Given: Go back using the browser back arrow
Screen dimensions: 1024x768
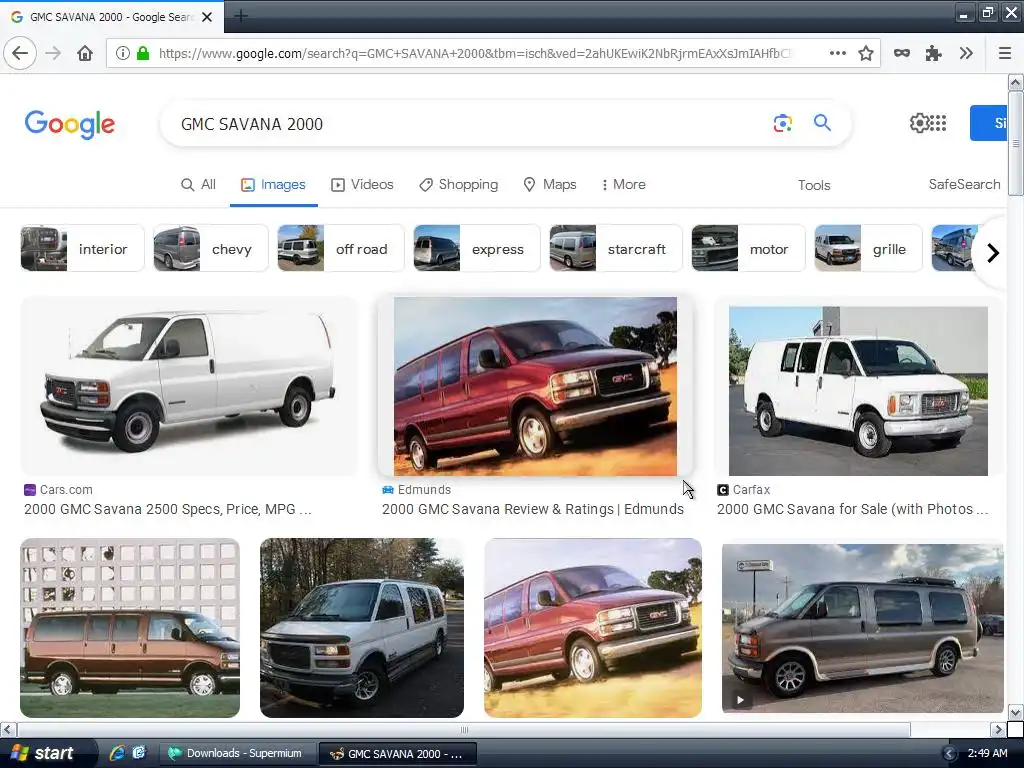Looking at the screenshot, I should 20,53.
